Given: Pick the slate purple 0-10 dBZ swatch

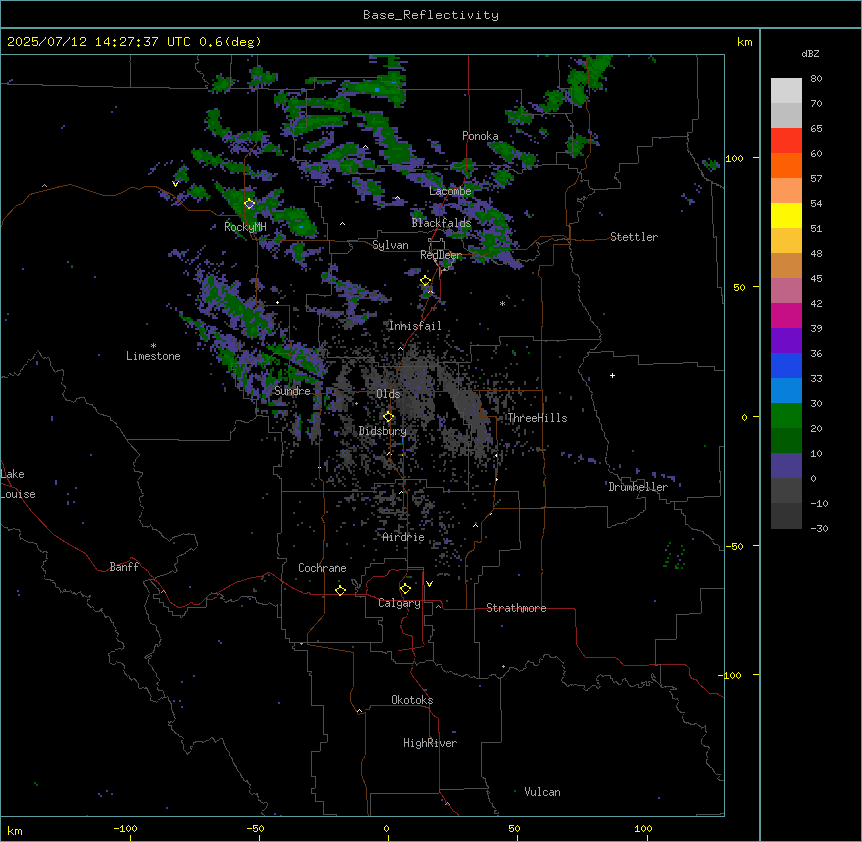Looking at the screenshot, I should pyautogui.click(x=786, y=466).
